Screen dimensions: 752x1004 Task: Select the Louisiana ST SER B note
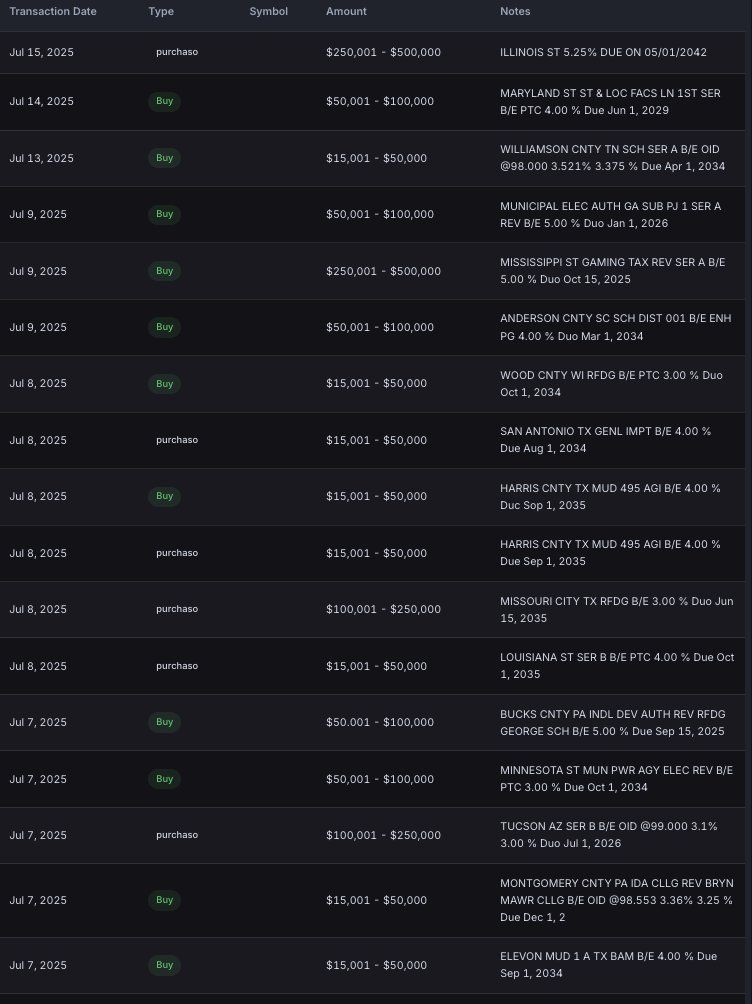point(617,666)
